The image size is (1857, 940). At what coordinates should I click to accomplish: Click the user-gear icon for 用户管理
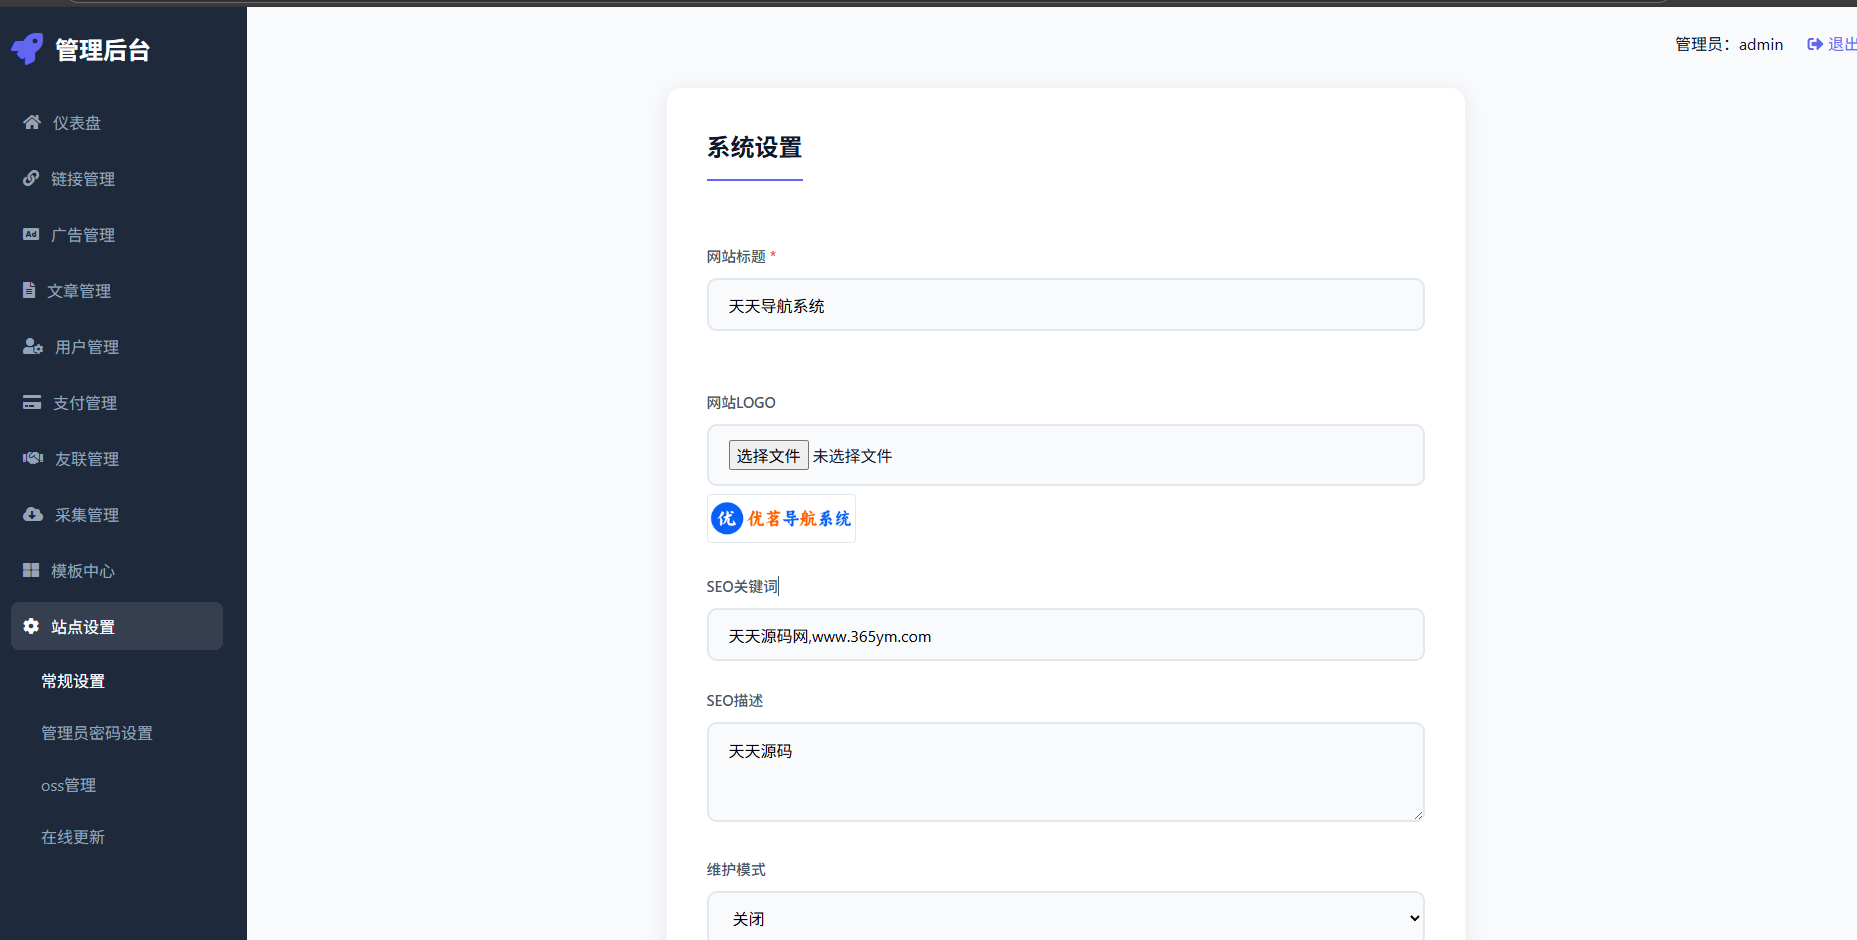[33, 346]
